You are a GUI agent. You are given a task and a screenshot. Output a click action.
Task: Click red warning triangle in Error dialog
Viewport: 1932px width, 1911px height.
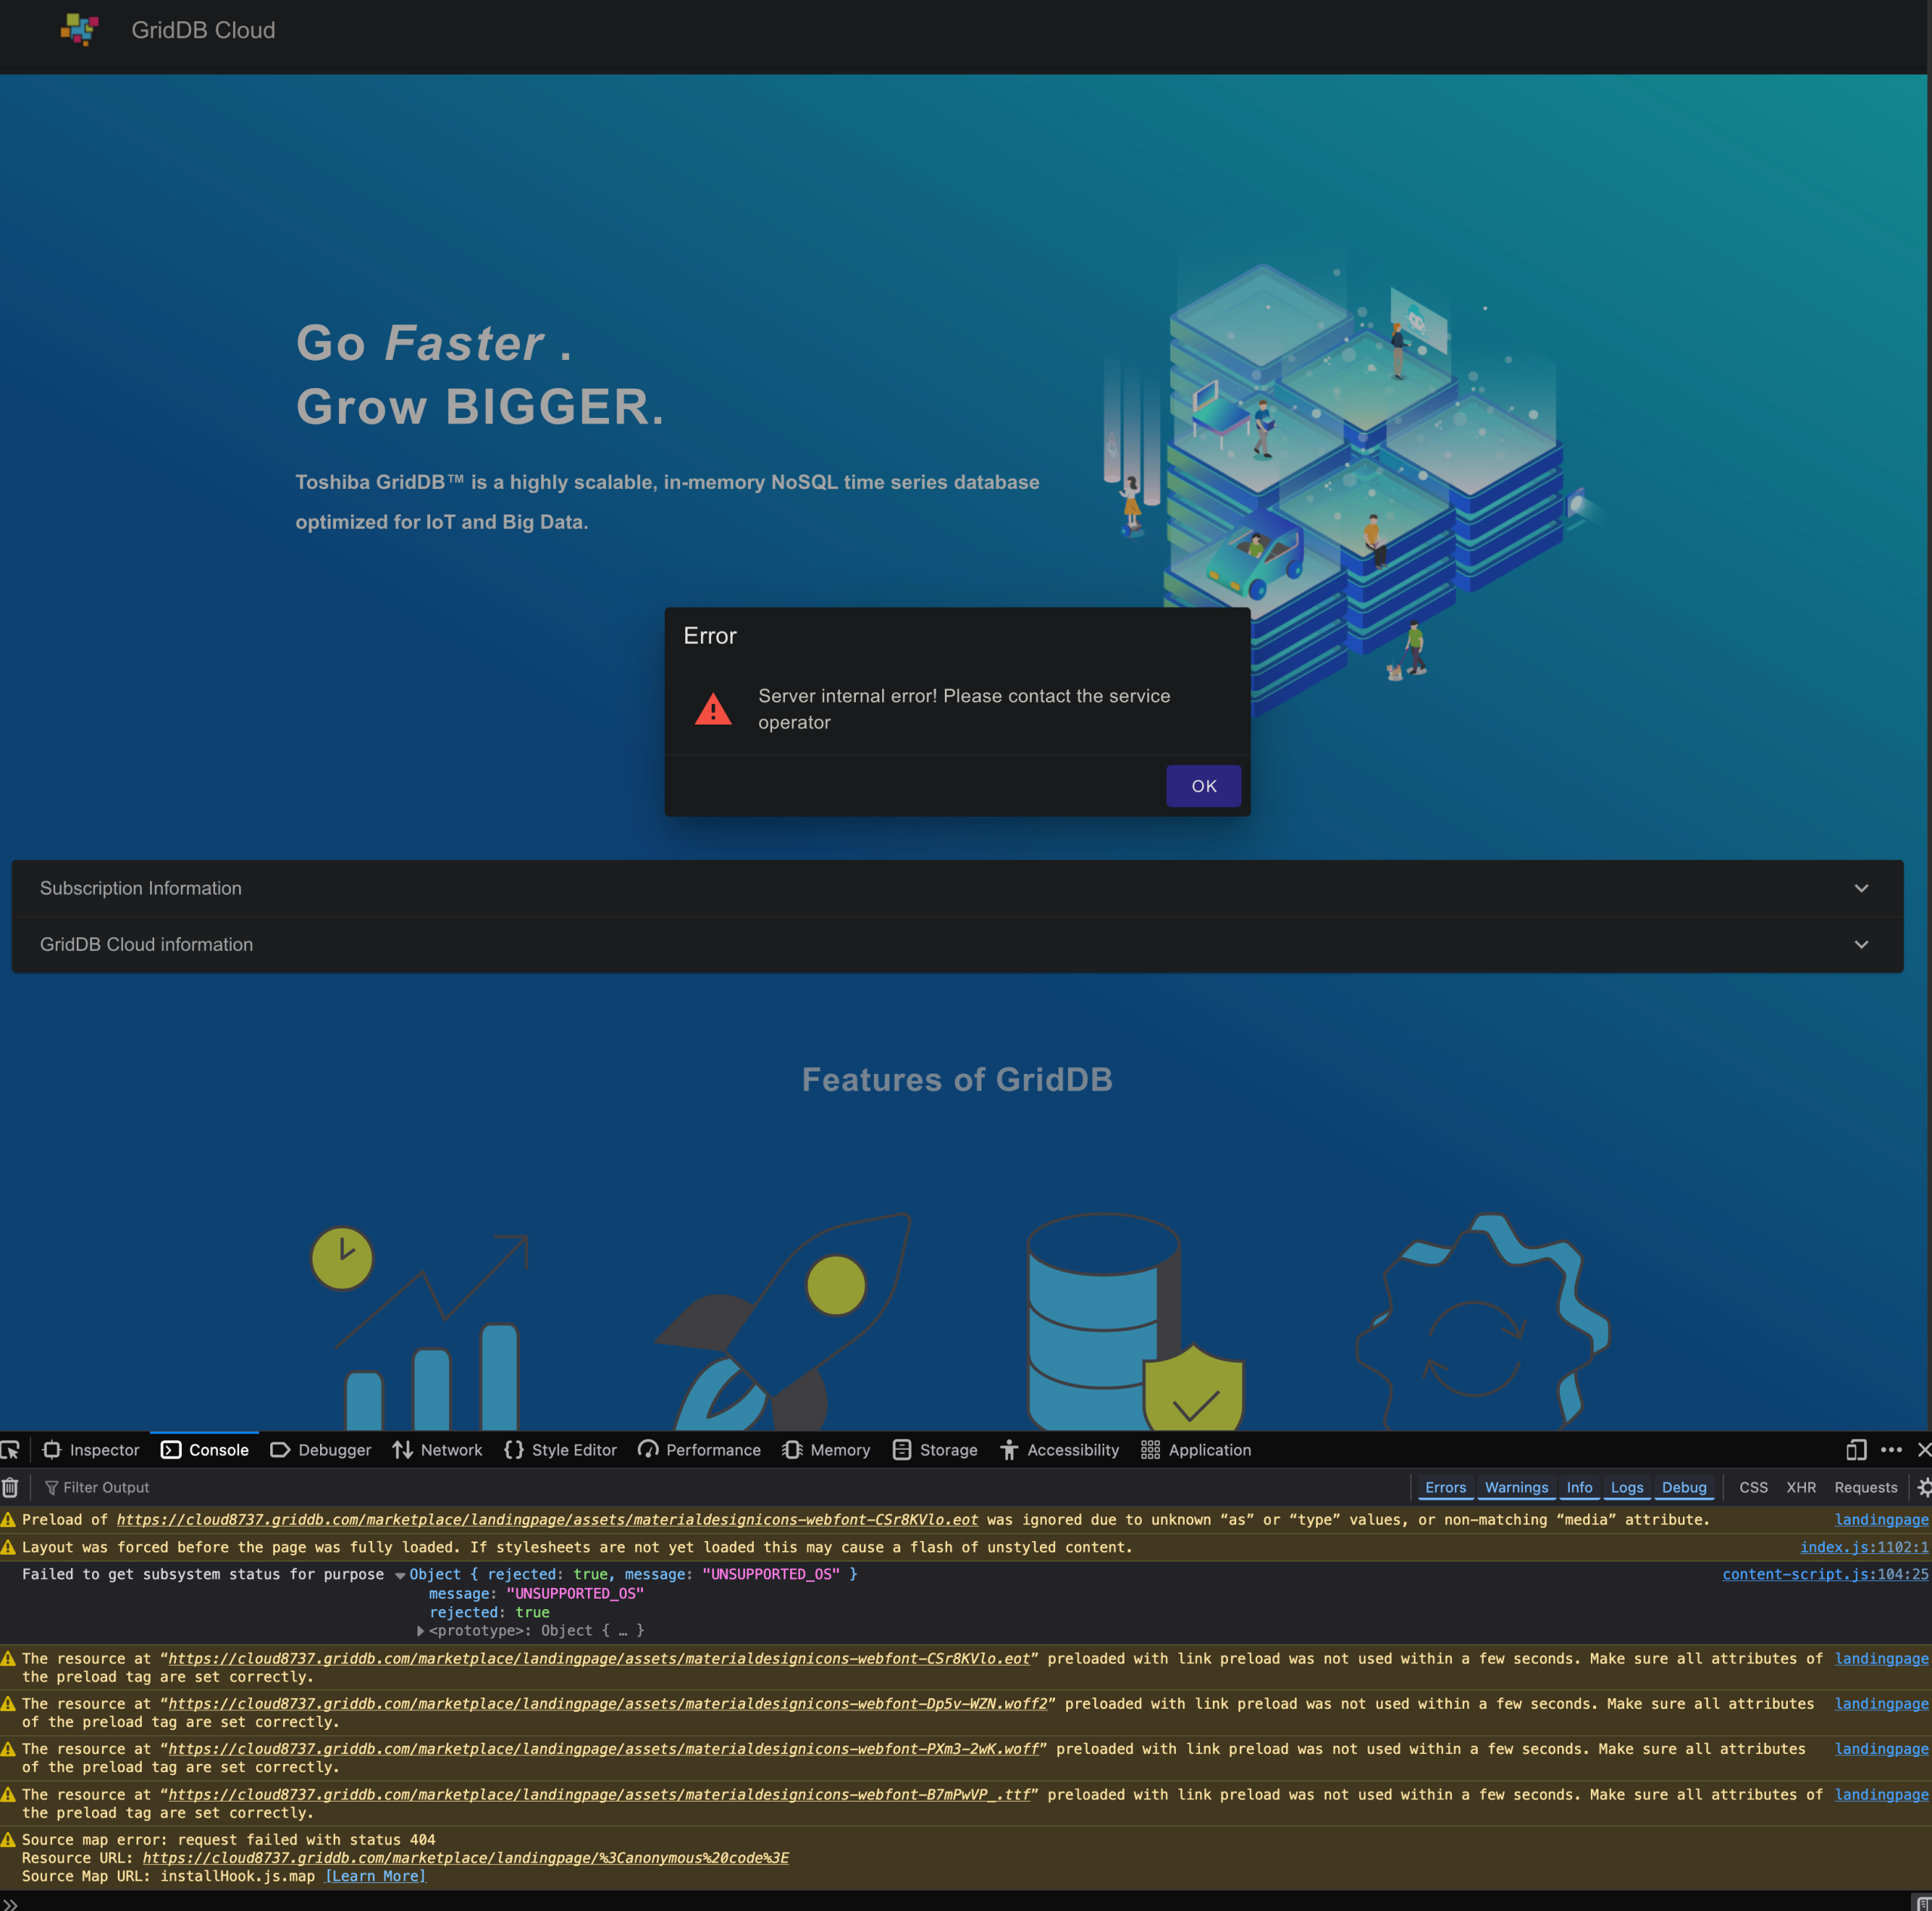pyautogui.click(x=713, y=709)
